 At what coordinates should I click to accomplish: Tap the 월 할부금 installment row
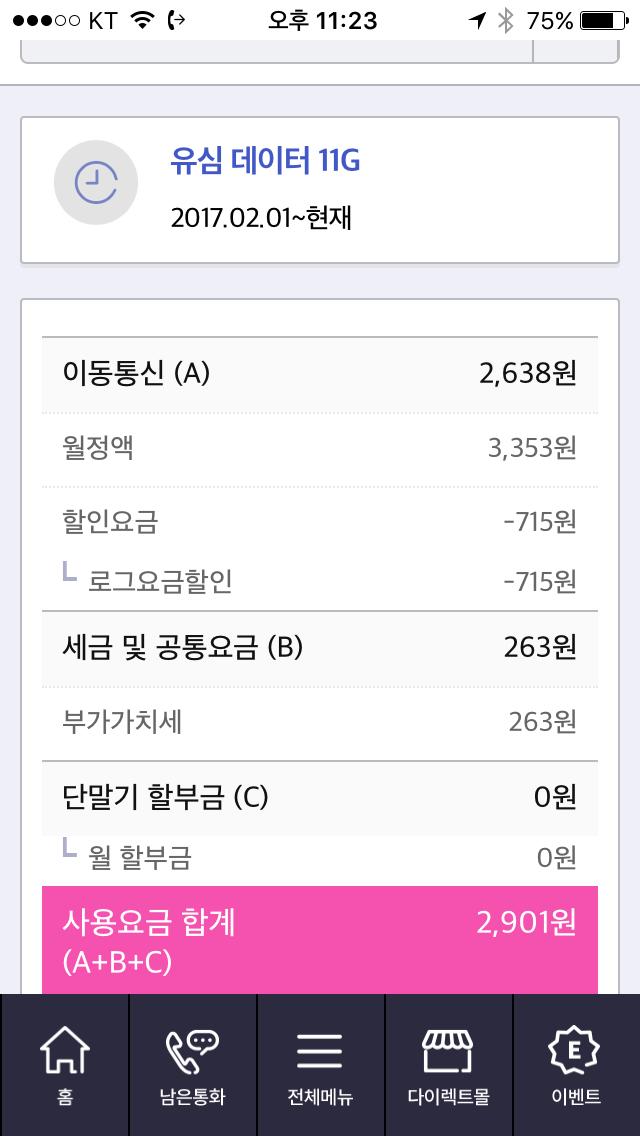[320, 857]
